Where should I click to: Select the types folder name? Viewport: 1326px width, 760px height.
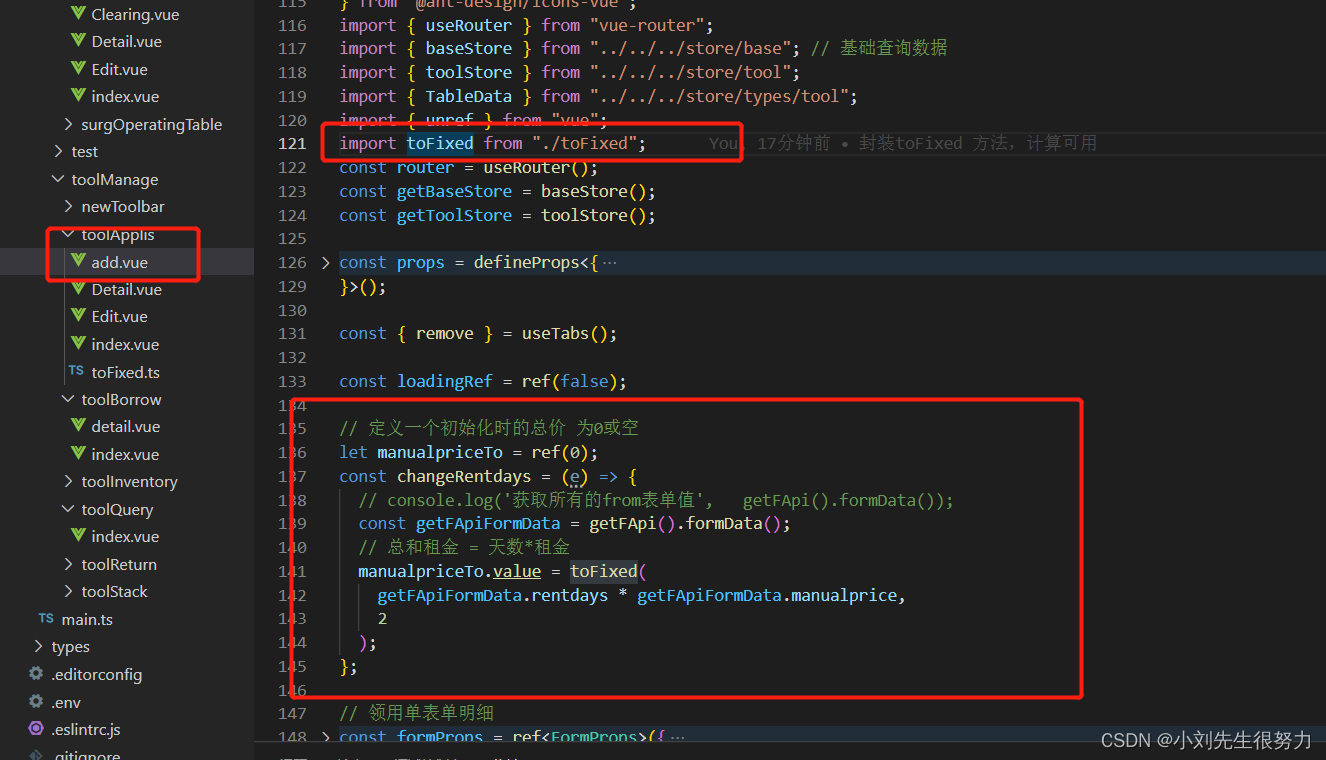[x=70, y=646]
